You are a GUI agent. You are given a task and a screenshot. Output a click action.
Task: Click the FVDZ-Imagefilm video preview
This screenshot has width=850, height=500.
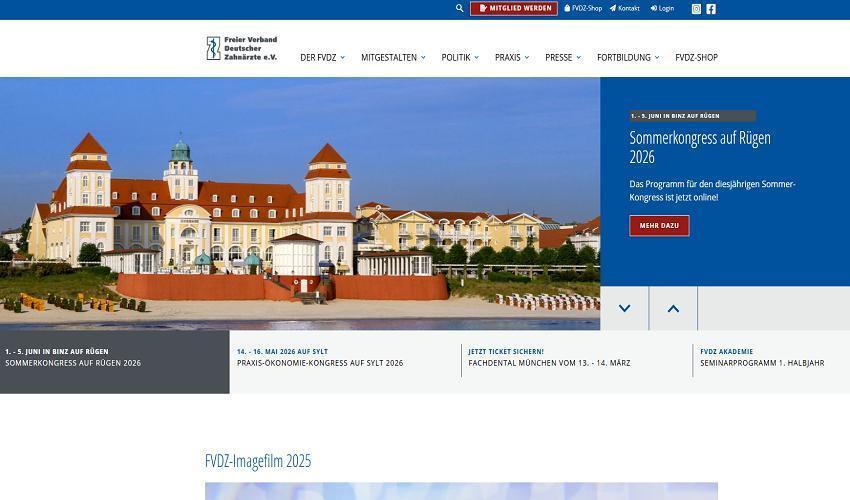coord(461,491)
